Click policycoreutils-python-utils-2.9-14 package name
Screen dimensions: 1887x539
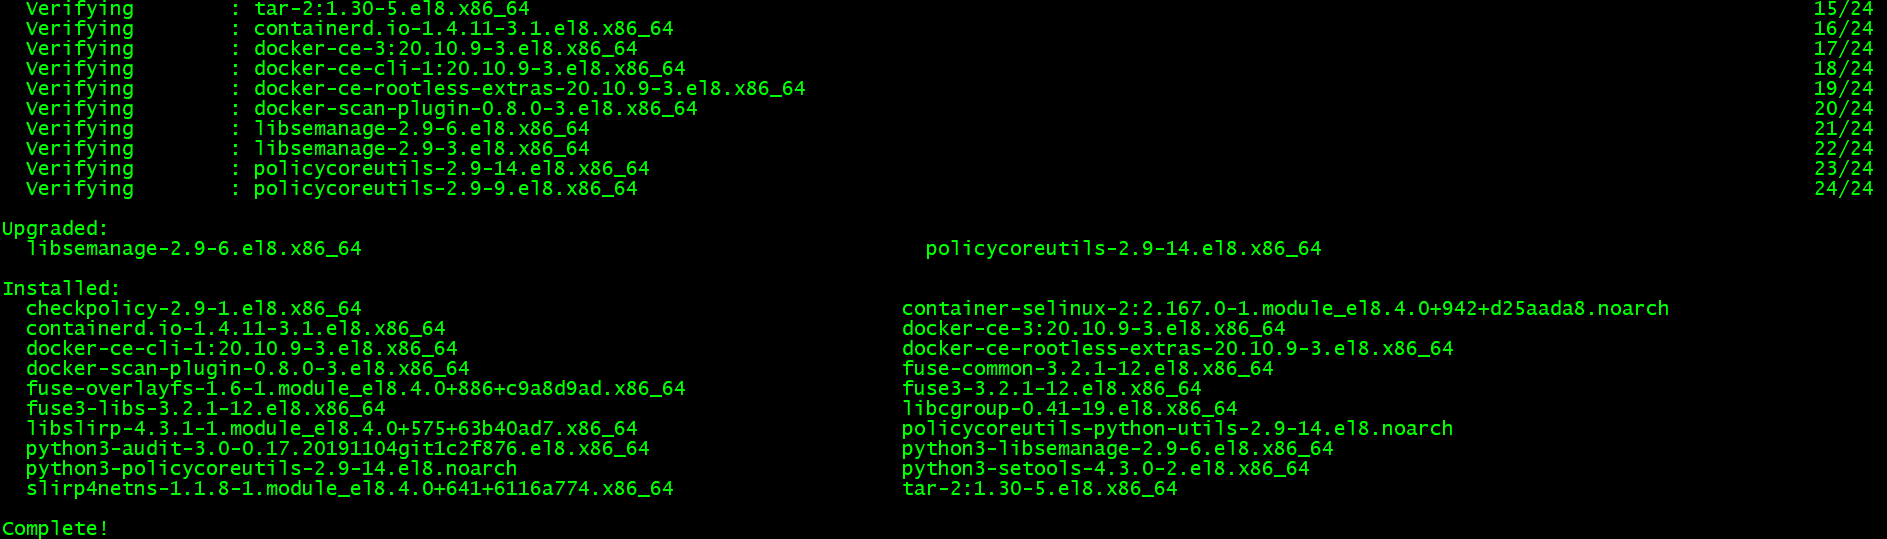click(1178, 429)
